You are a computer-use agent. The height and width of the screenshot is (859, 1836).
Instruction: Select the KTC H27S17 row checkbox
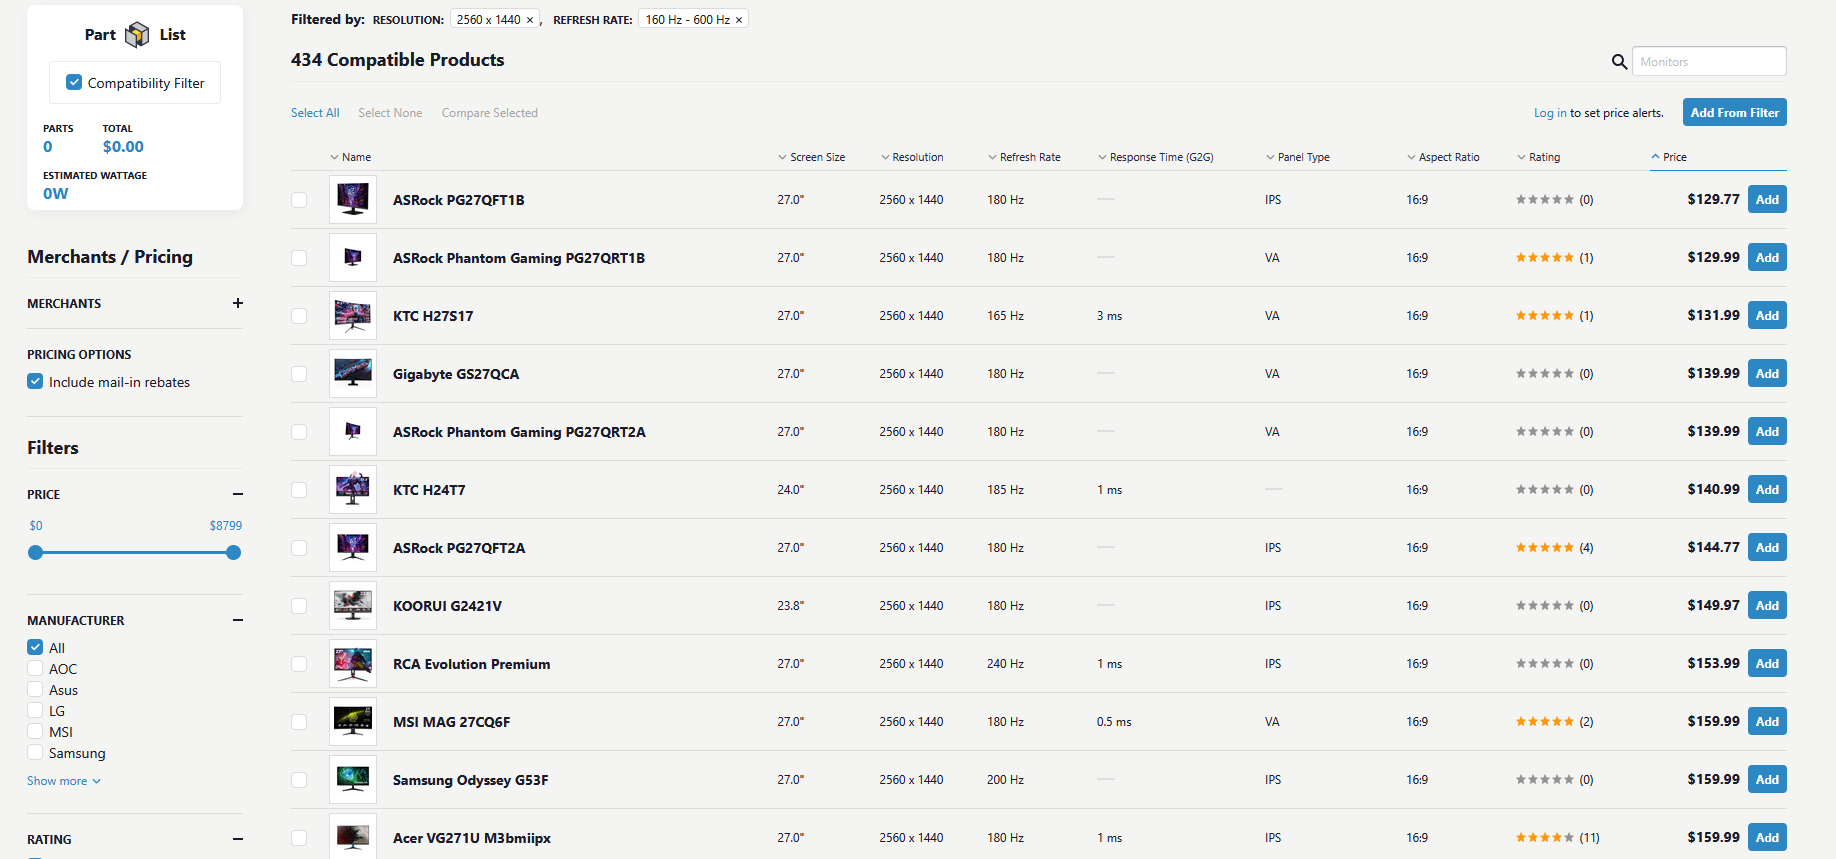coord(299,316)
